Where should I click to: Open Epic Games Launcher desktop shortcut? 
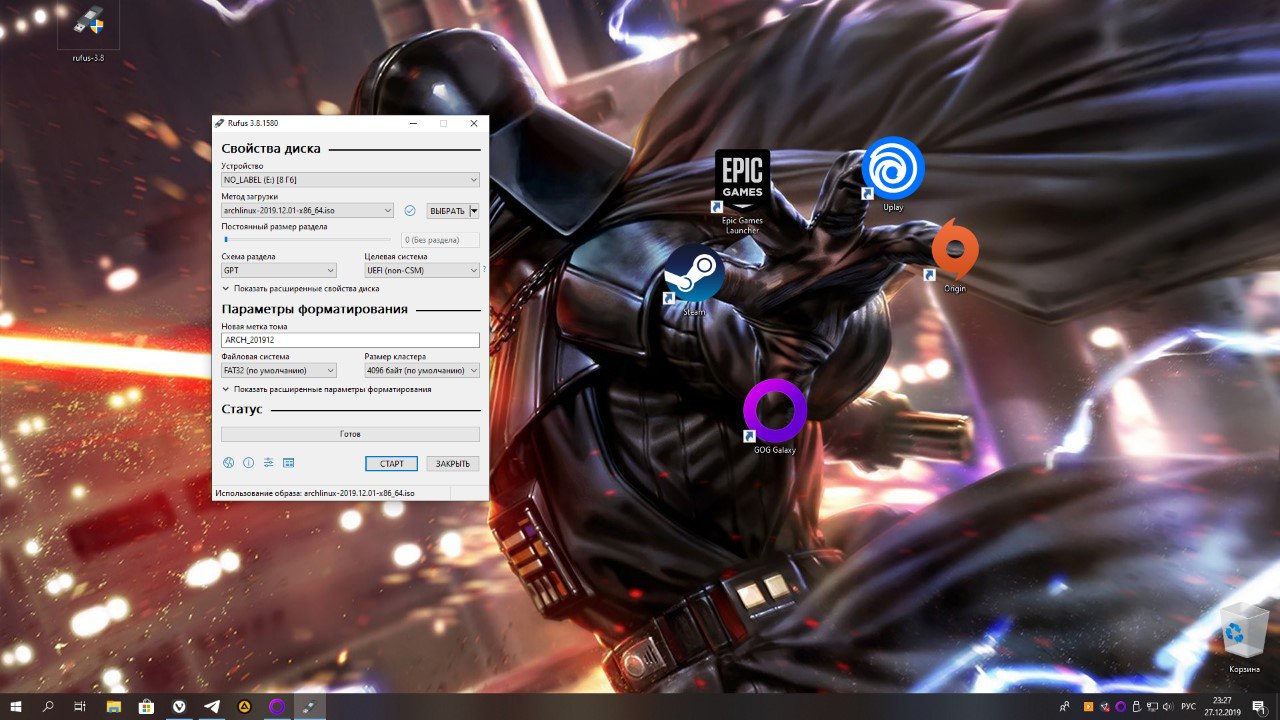(742, 192)
